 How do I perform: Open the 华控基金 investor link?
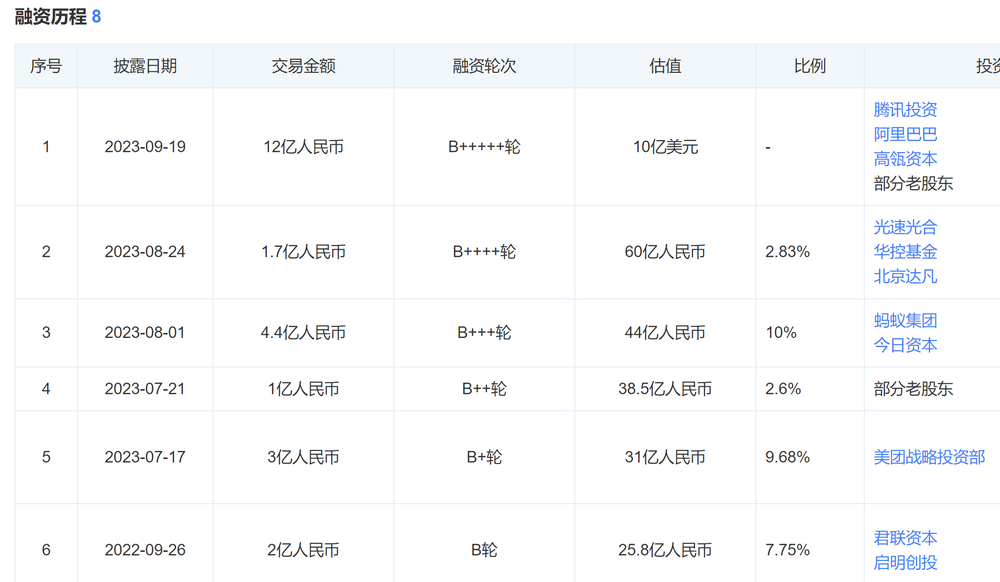point(905,252)
